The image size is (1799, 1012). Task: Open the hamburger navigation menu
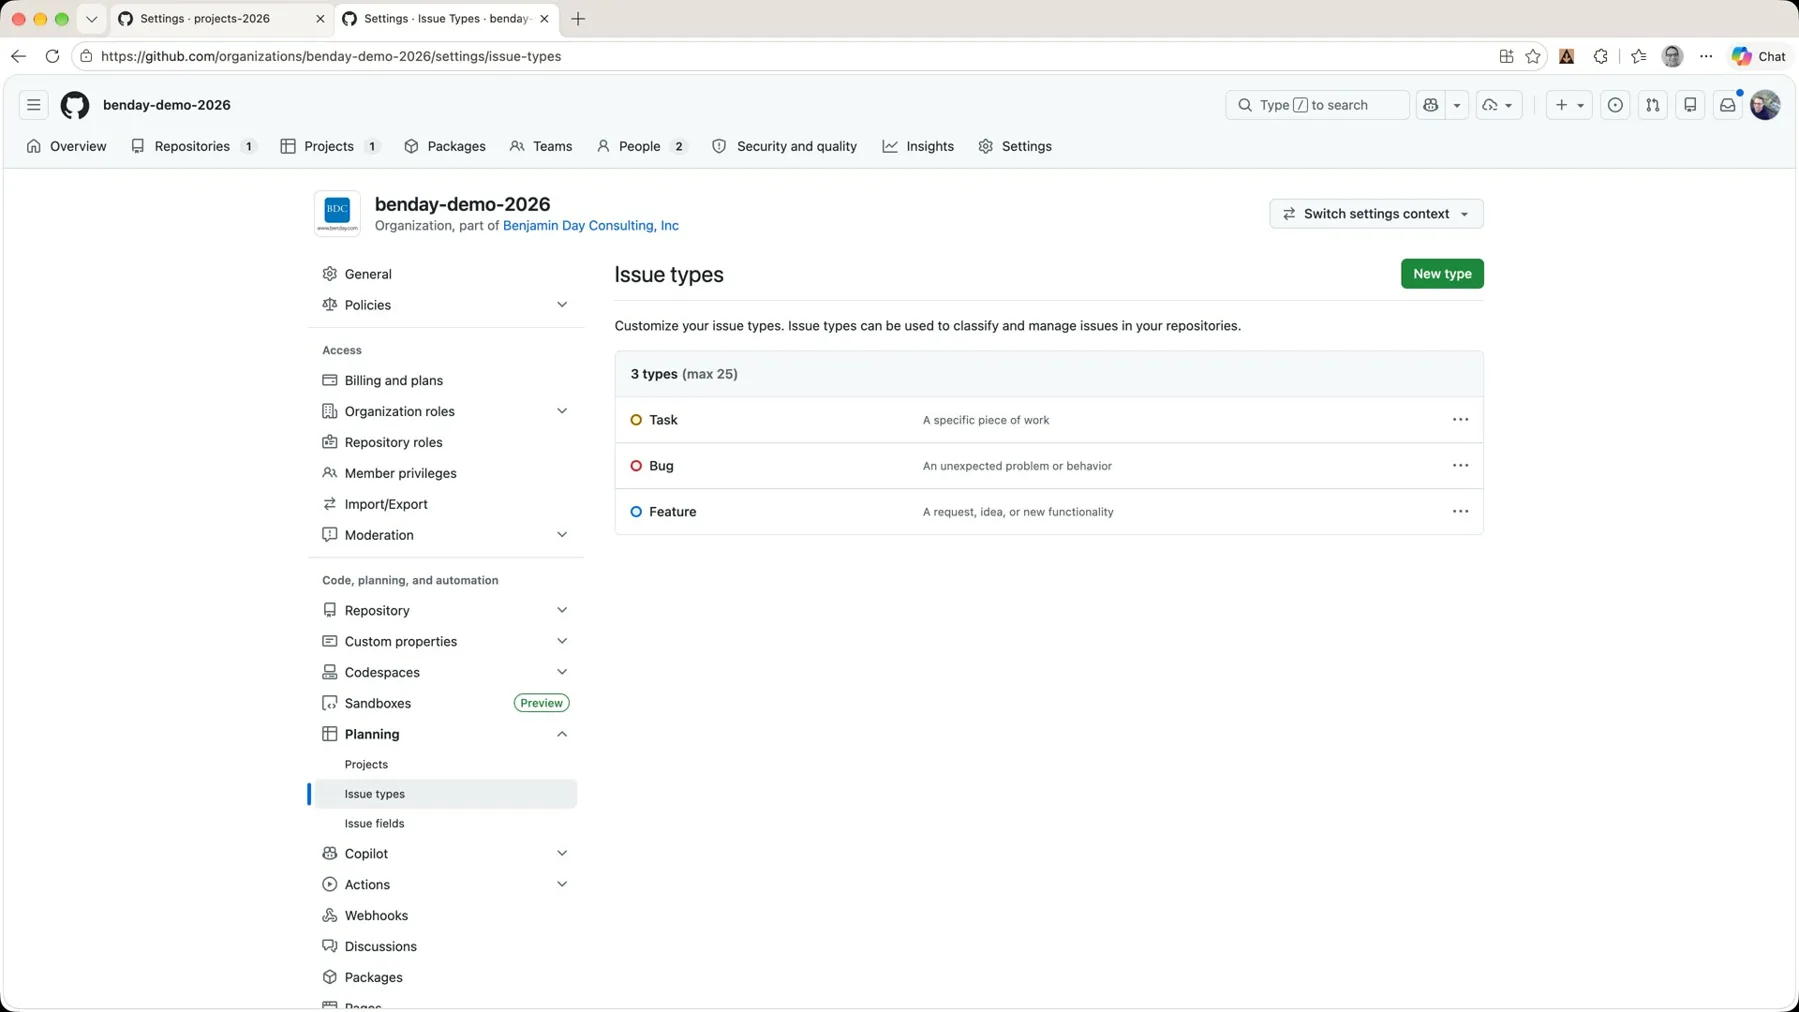pyautogui.click(x=34, y=105)
